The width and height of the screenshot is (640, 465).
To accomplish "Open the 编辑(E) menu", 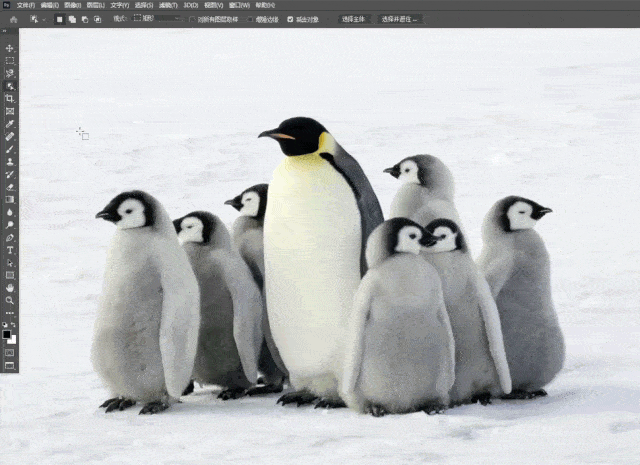I will pyautogui.click(x=50, y=5).
